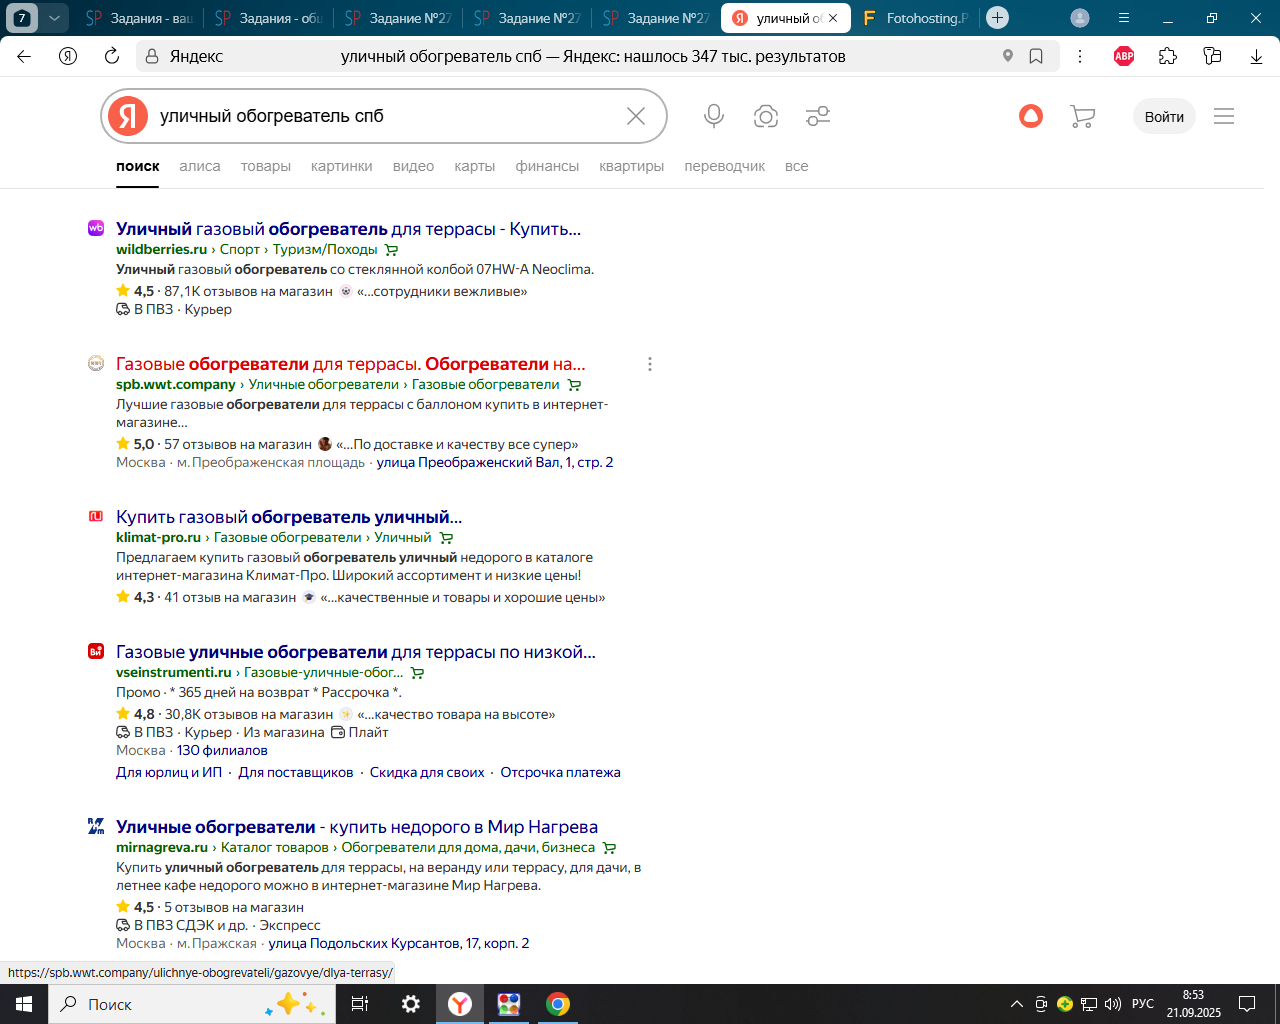
Task: Click the Yandex home button in toolbar
Action: (x=68, y=56)
